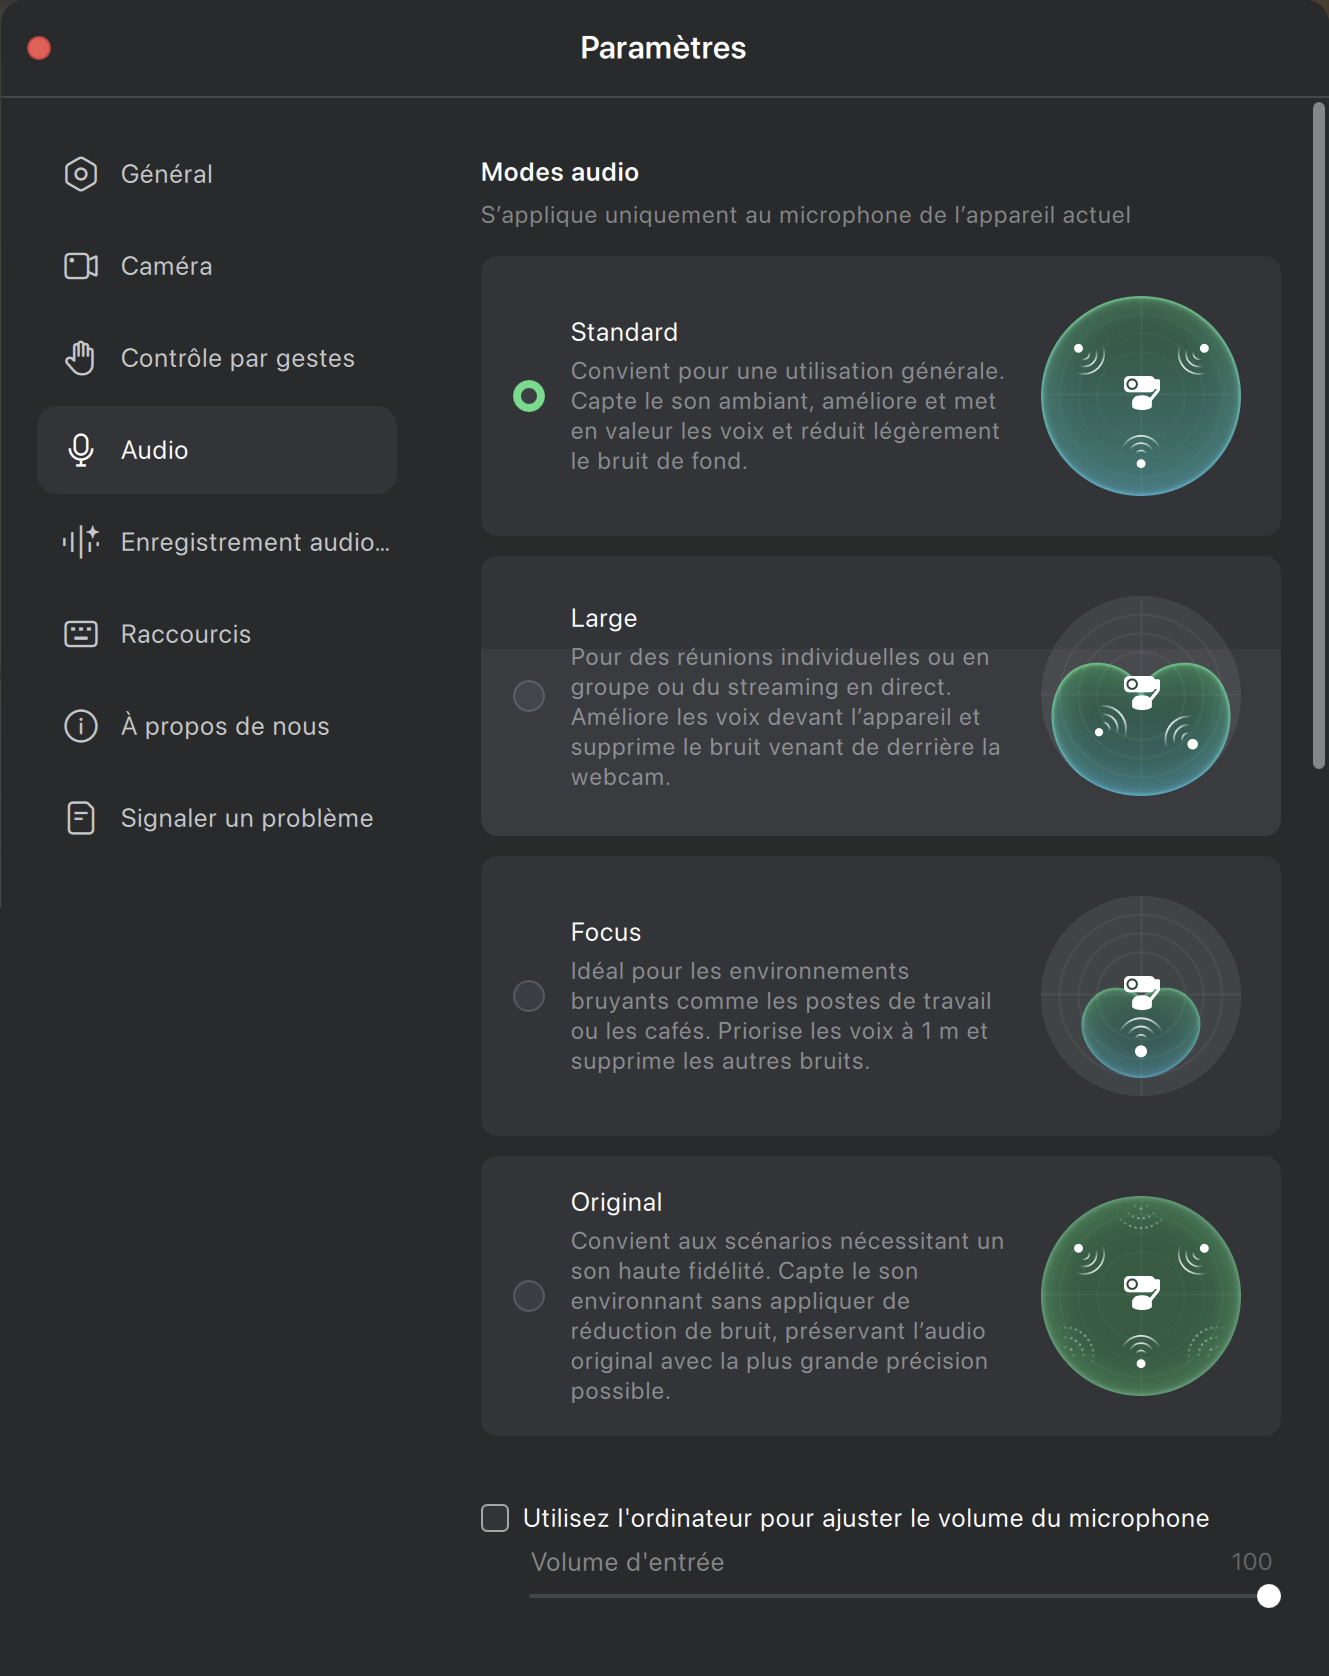Select the Focus mode radio button
Viewport: 1329px width, 1676px height.
[x=529, y=996]
